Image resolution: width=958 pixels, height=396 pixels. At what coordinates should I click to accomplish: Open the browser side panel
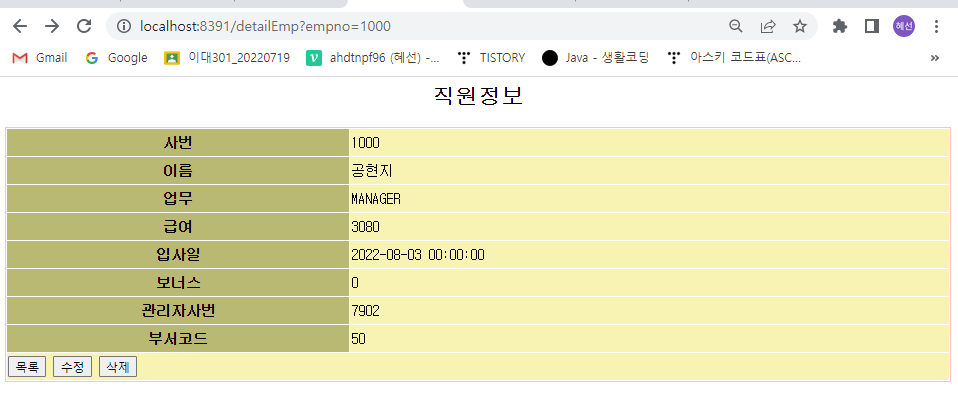[872, 26]
